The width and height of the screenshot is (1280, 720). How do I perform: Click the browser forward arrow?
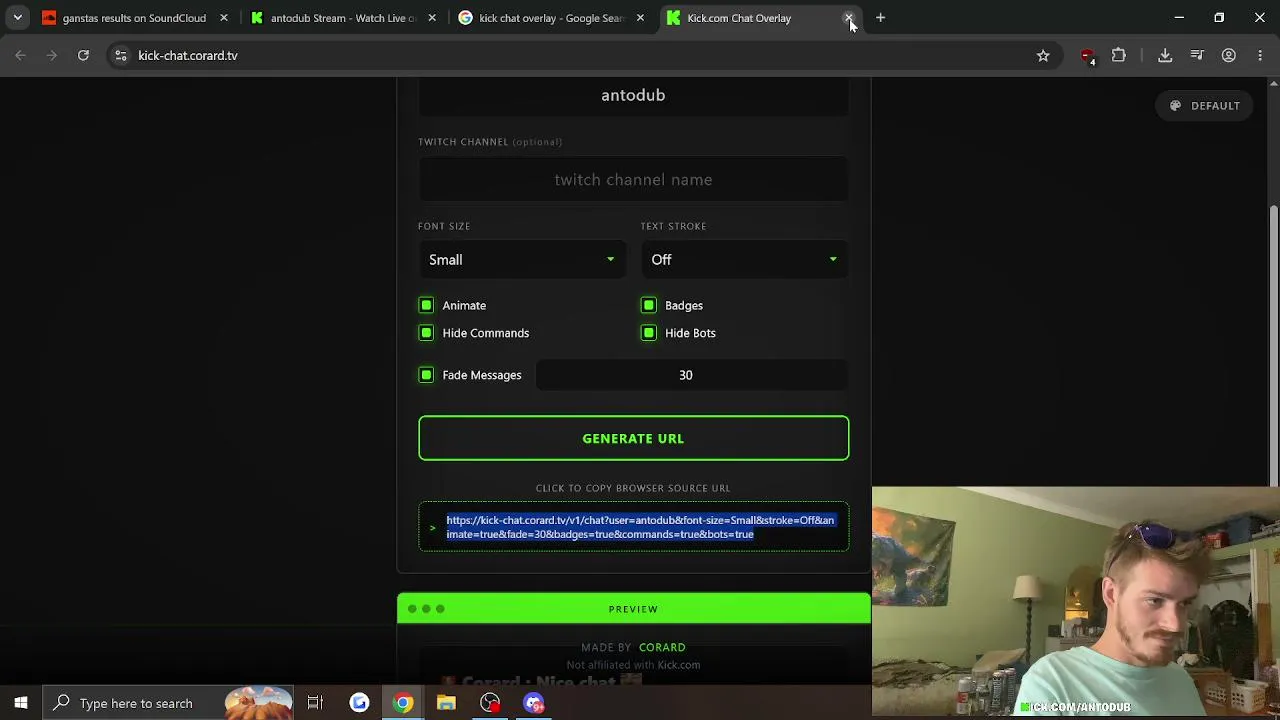[x=52, y=55]
